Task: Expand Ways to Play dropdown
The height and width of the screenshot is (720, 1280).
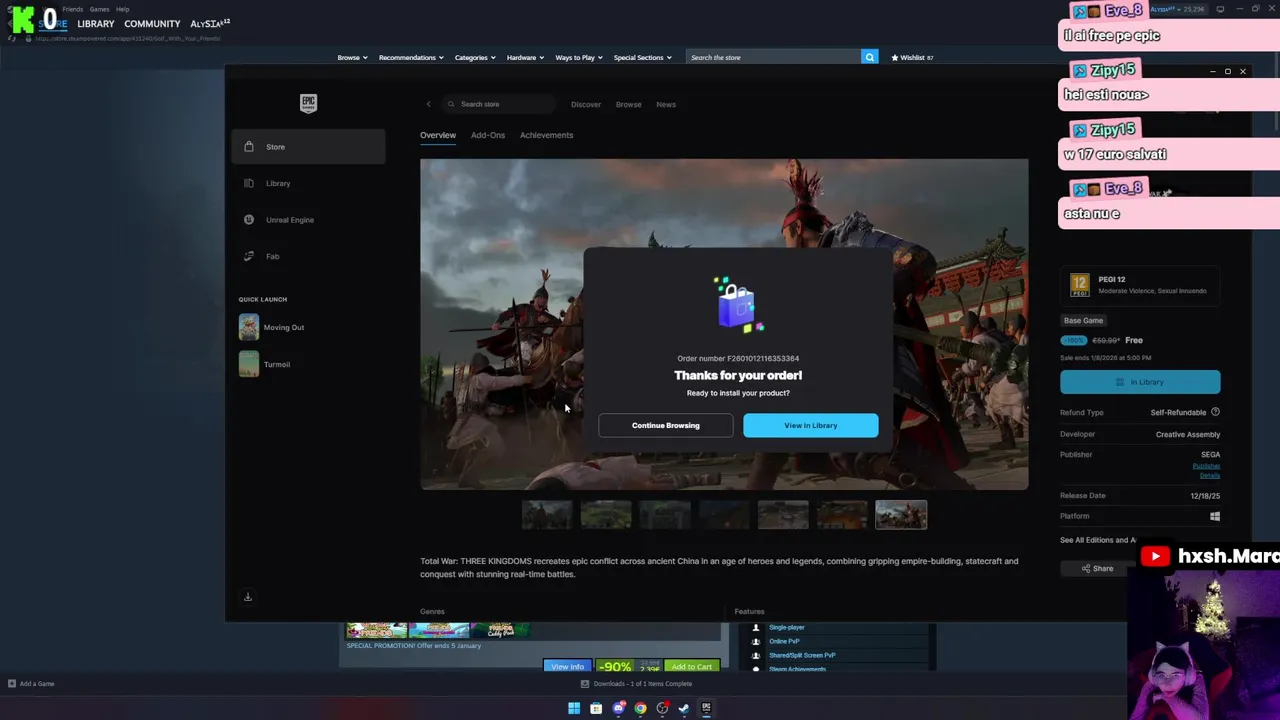Action: (579, 57)
